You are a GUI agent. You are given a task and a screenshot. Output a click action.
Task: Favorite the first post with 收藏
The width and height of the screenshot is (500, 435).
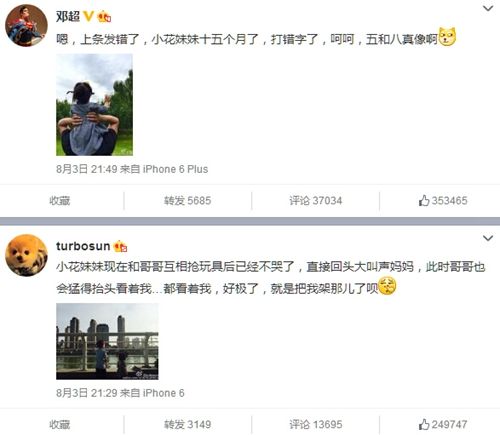(60, 201)
